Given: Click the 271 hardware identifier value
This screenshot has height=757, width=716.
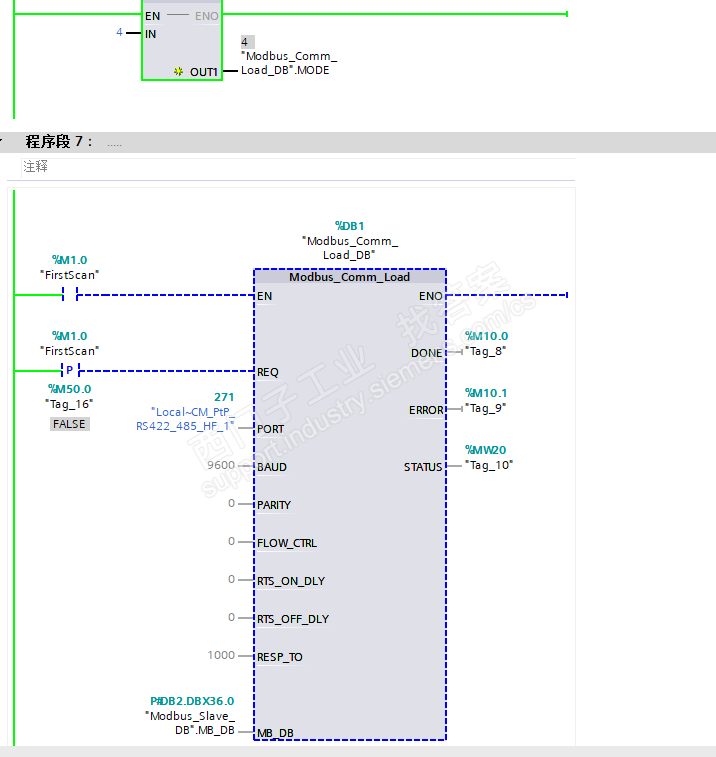Looking at the screenshot, I should pos(224,397).
